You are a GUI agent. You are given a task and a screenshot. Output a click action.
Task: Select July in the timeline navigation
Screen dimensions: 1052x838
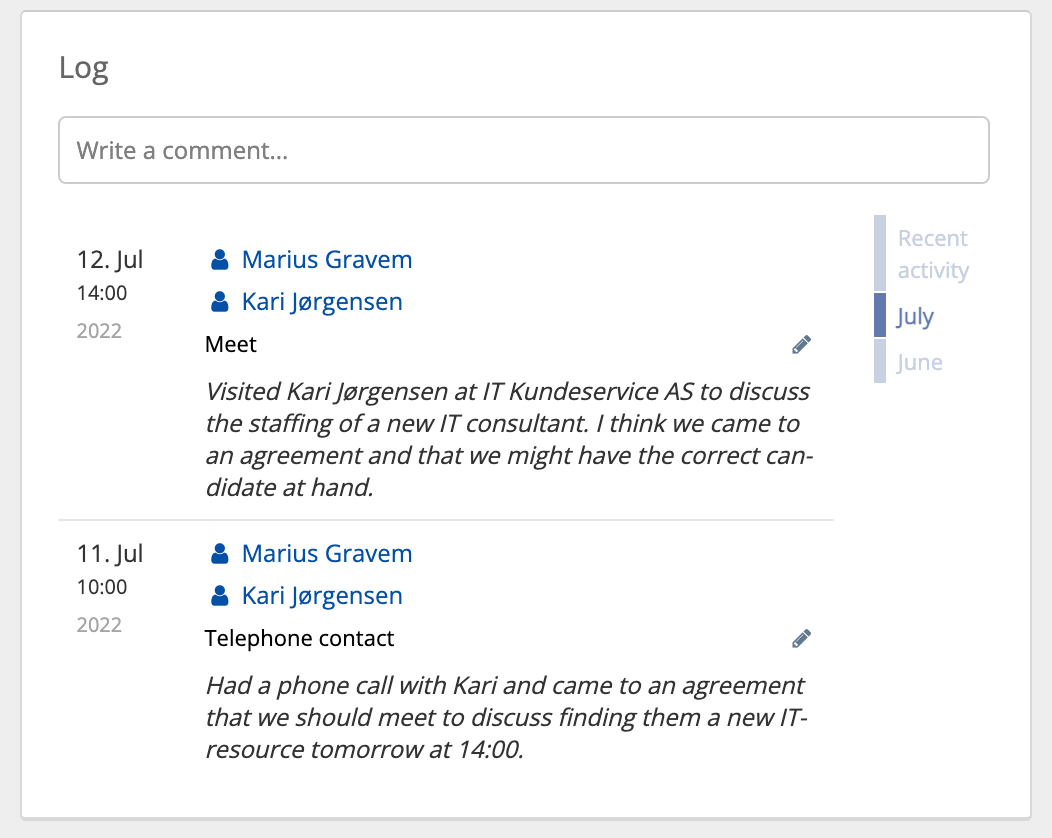915,317
